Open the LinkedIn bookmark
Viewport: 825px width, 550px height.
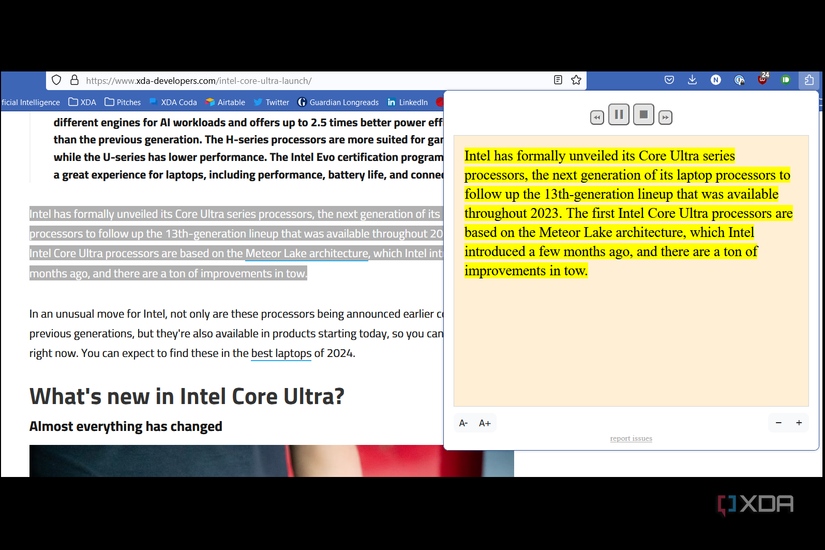point(408,102)
